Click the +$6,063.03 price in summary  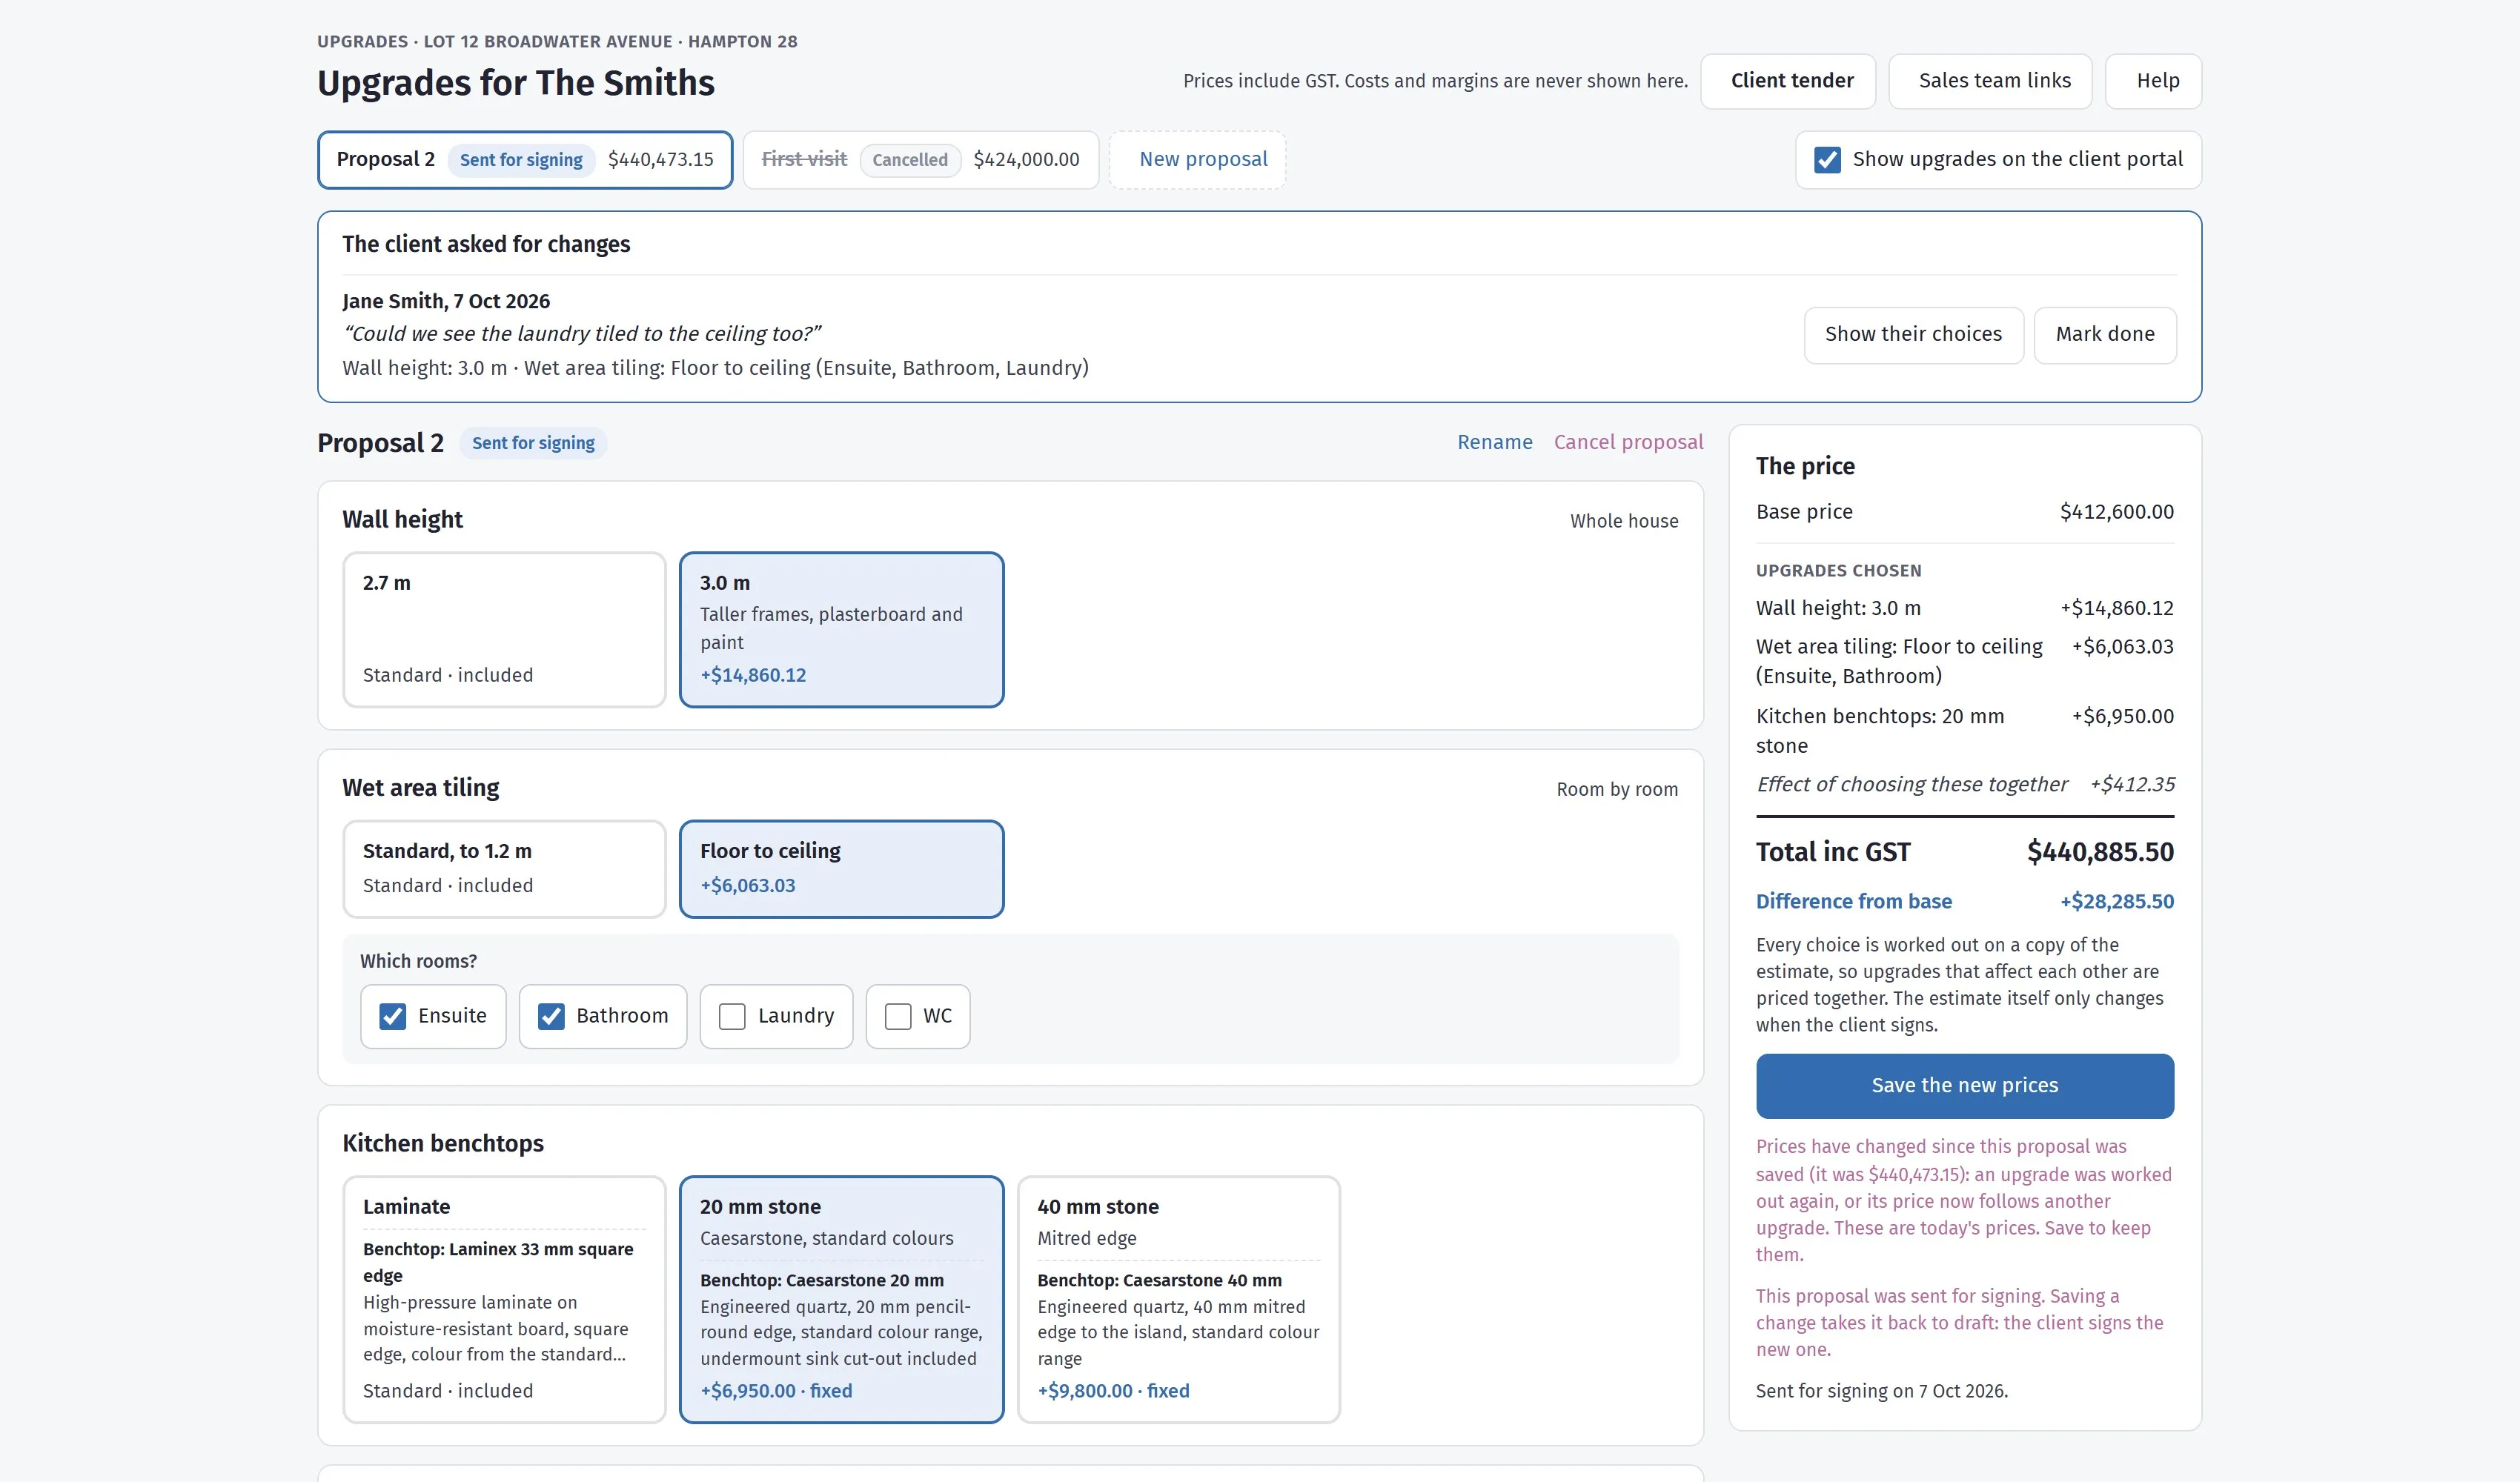2121,647
